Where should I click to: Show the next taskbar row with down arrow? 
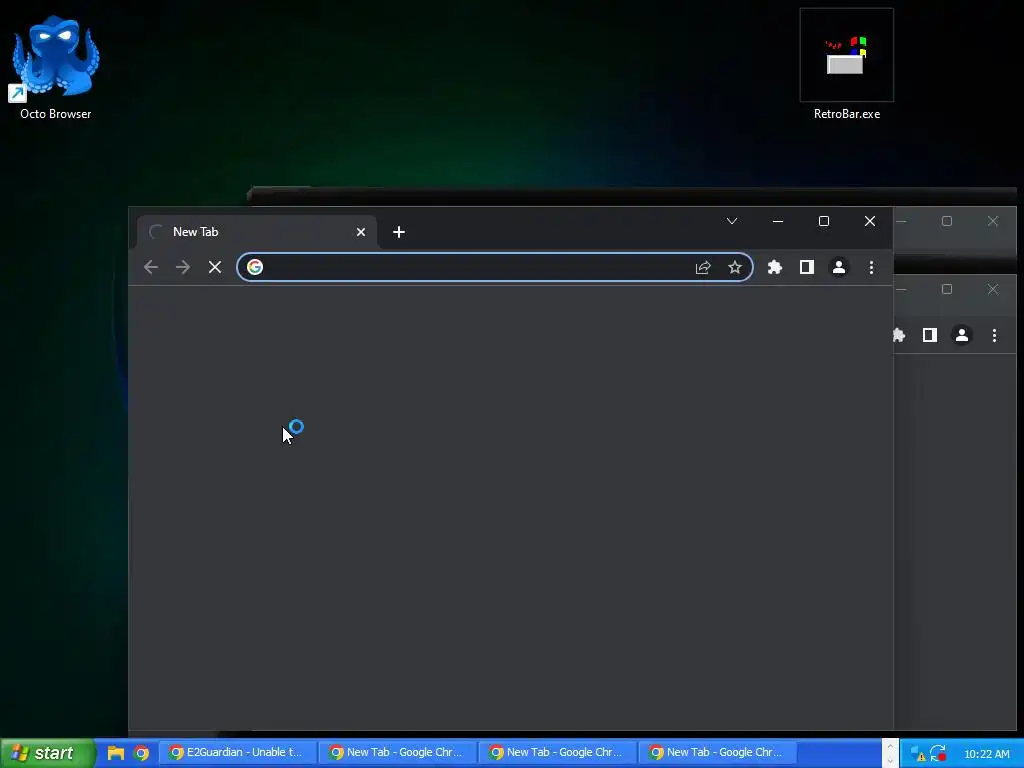tap(890, 760)
